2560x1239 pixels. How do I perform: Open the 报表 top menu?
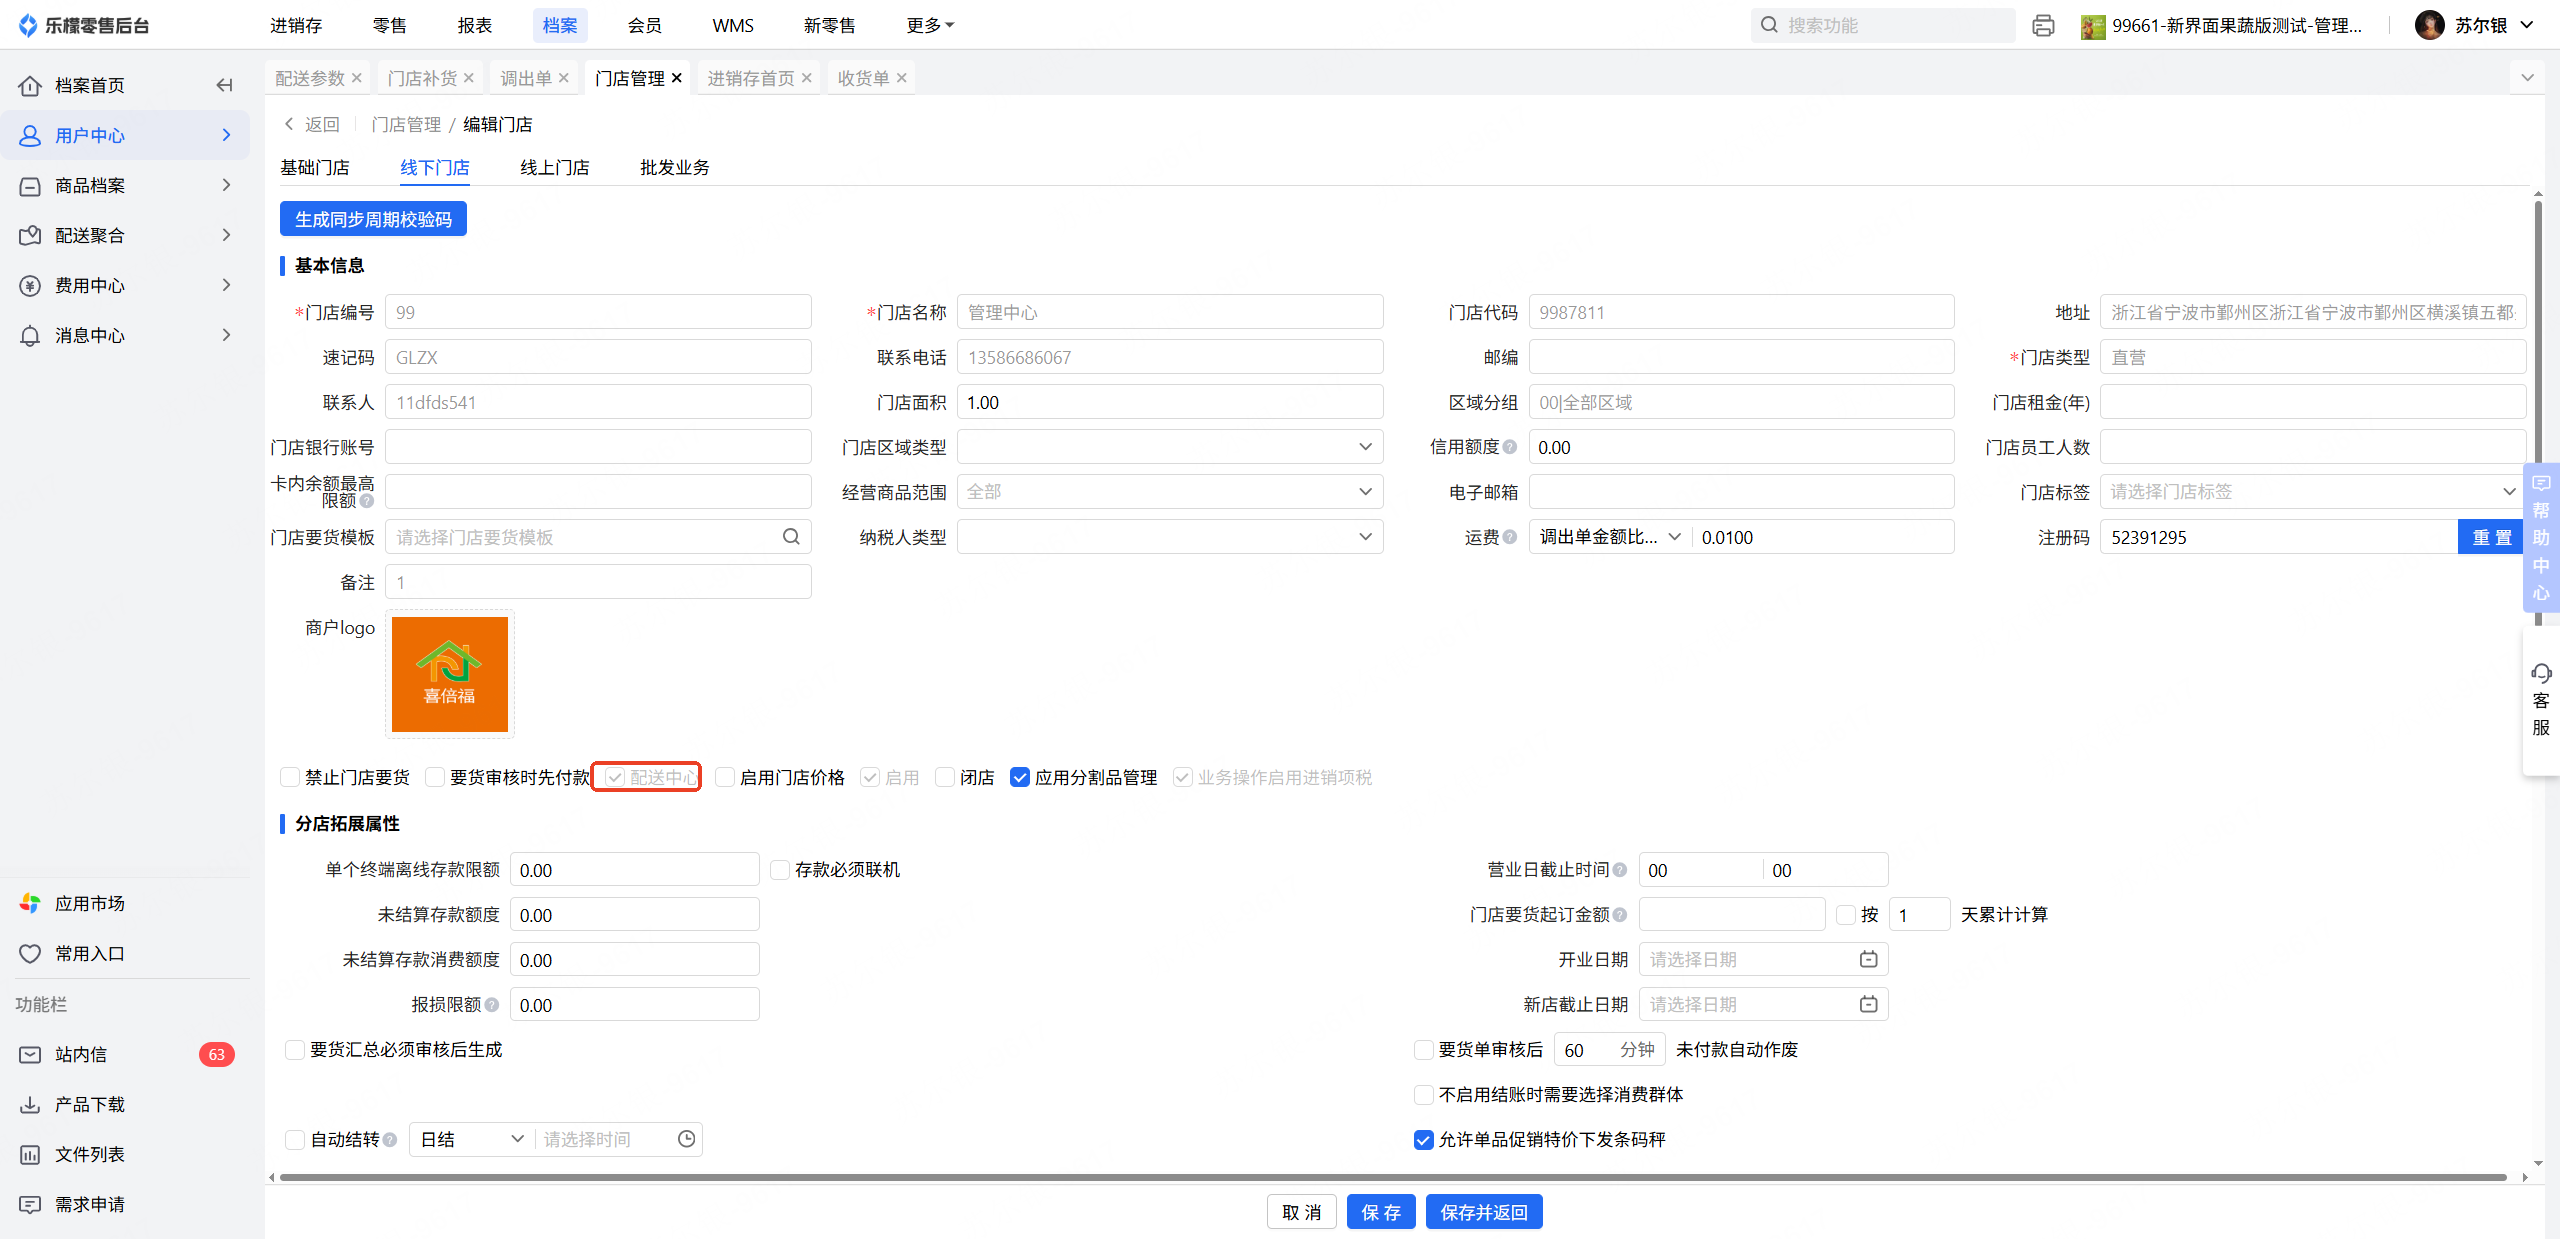[x=474, y=25]
